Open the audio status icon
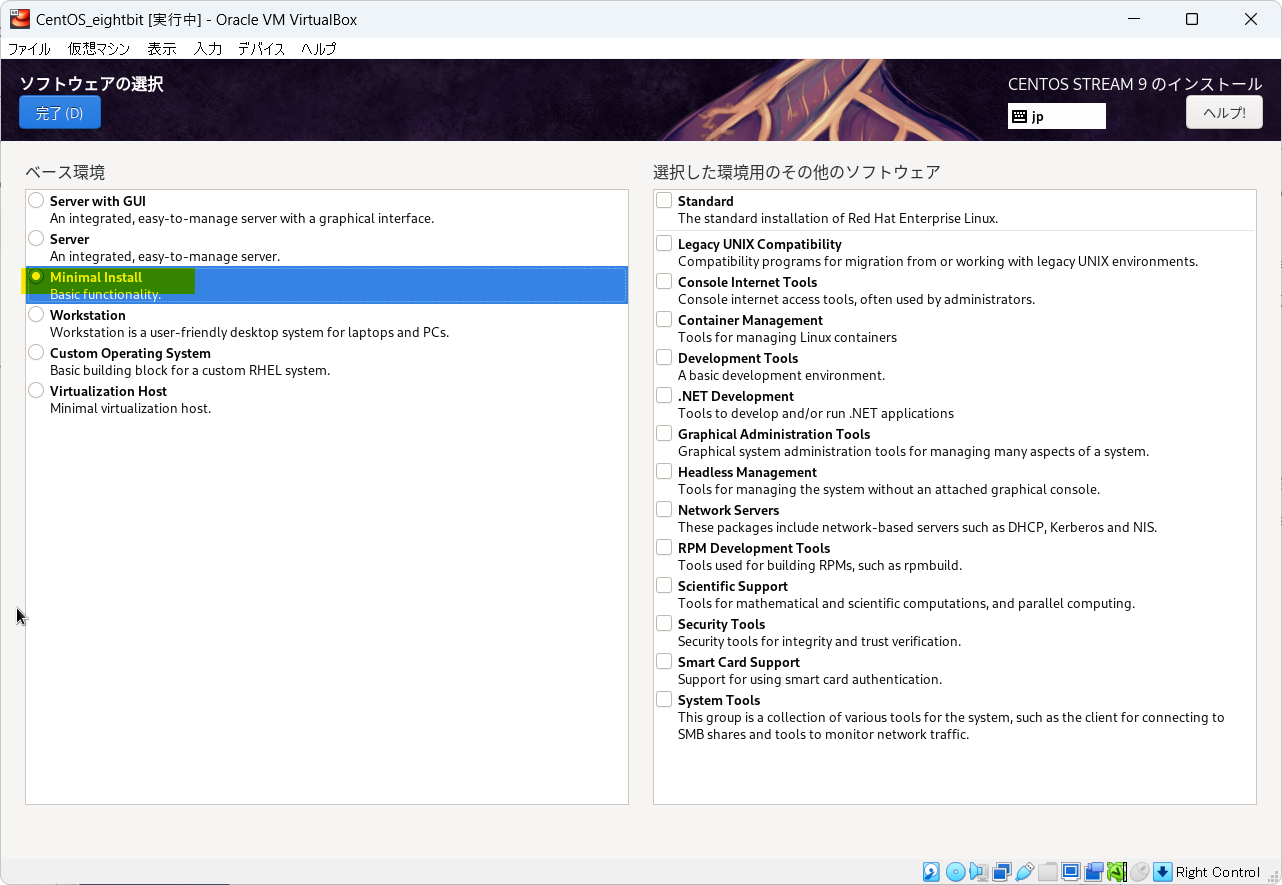Screen dimensions: 1282x885 point(978,872)
